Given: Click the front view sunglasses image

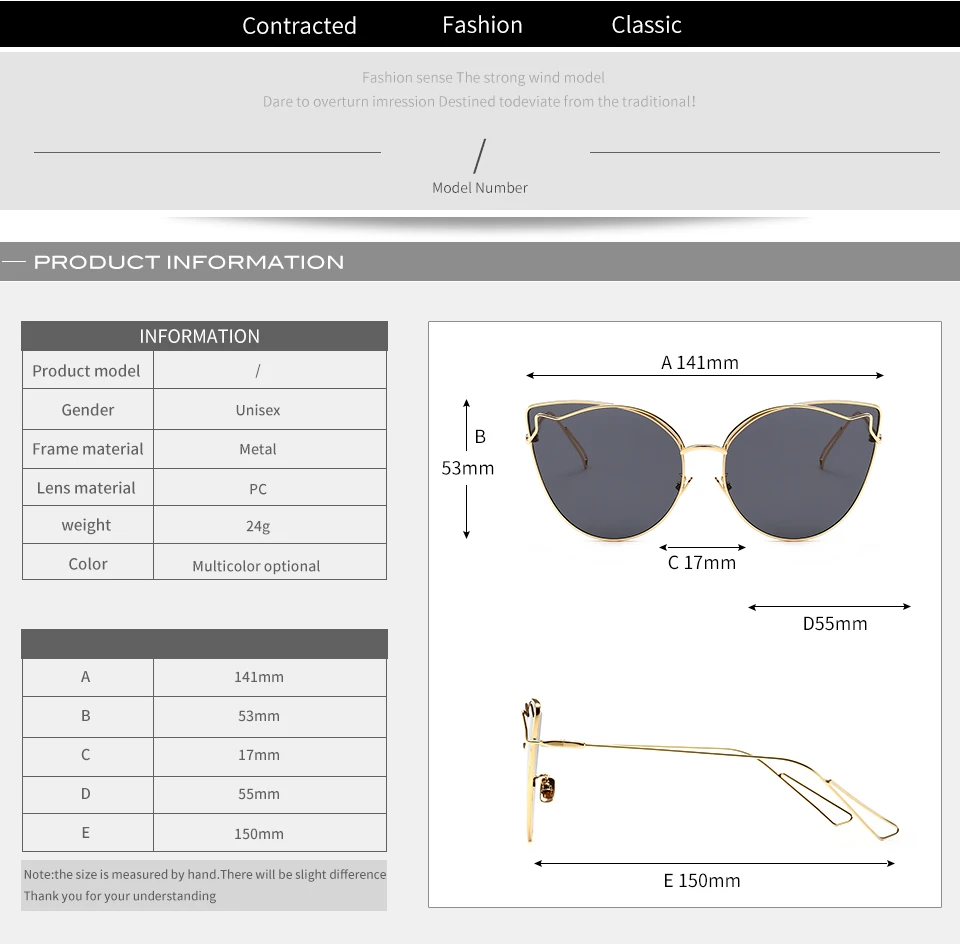Looking at the screenshot, I should point(703,470).
